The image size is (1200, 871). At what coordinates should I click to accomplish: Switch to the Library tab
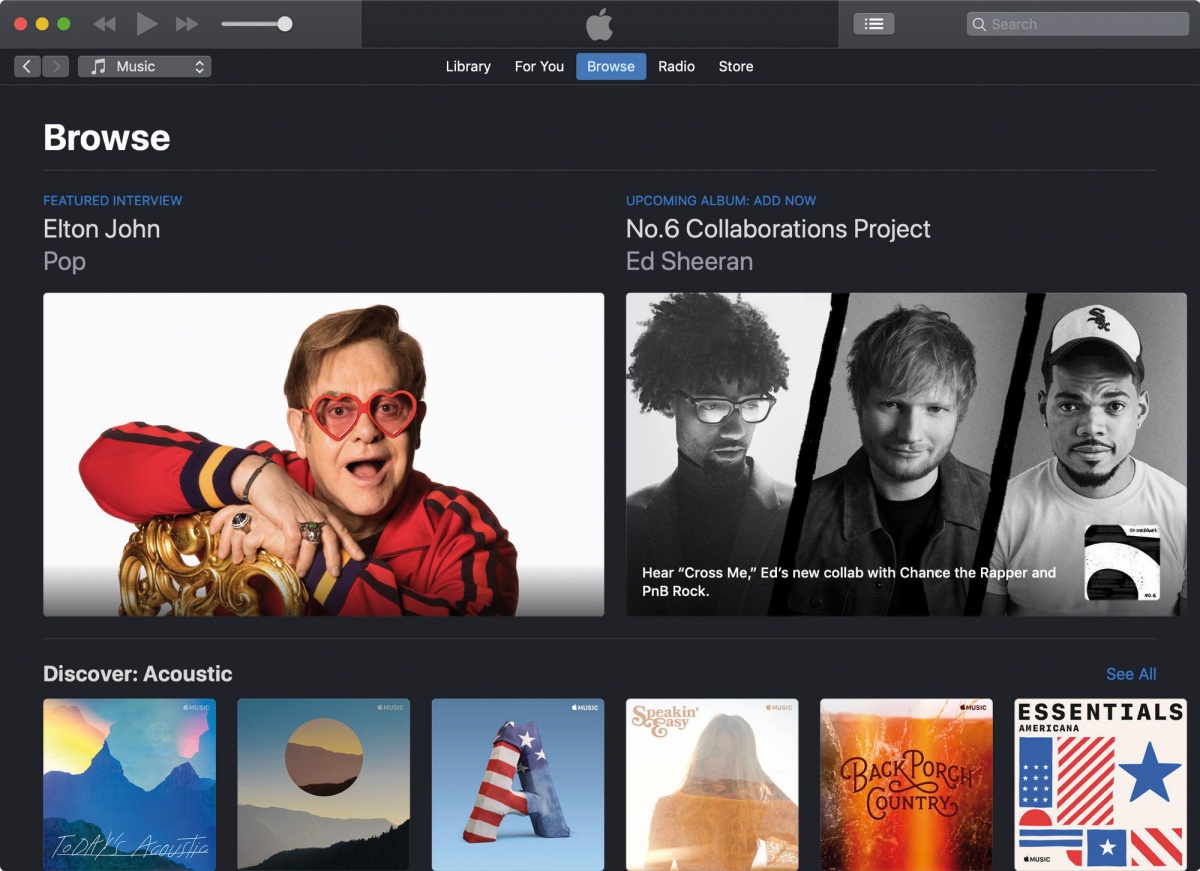point(468,67)
